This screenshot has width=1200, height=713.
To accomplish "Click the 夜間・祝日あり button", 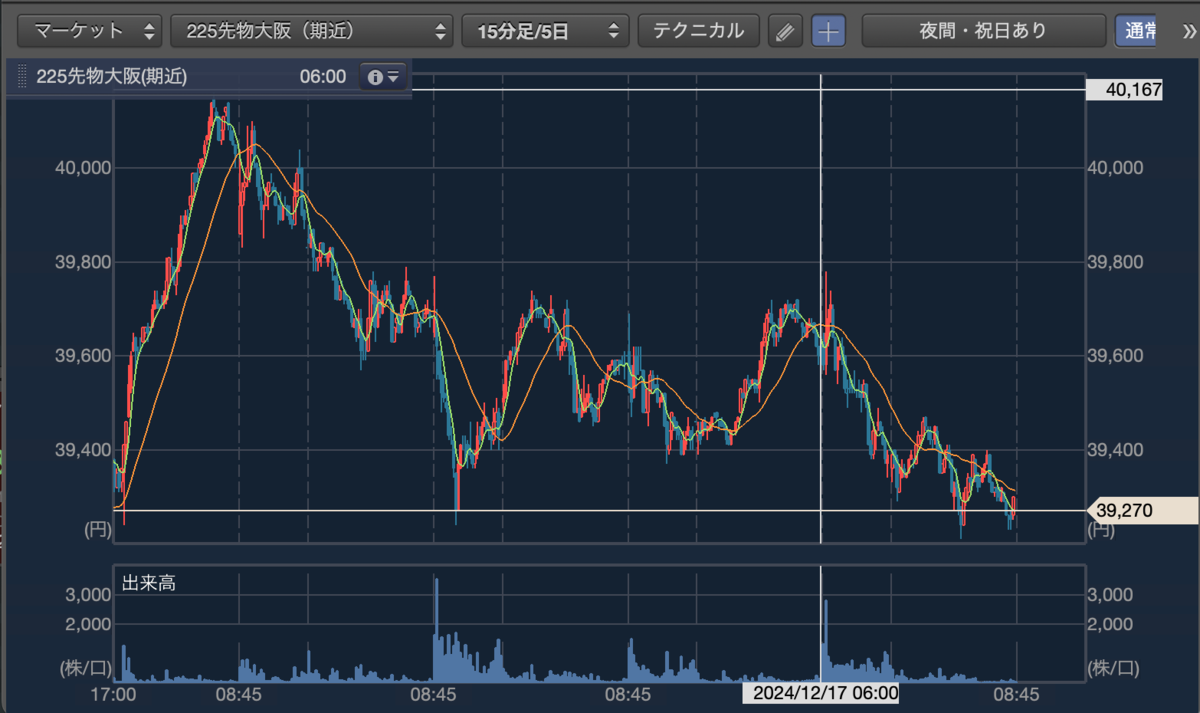I will click(x=983, y=31).
